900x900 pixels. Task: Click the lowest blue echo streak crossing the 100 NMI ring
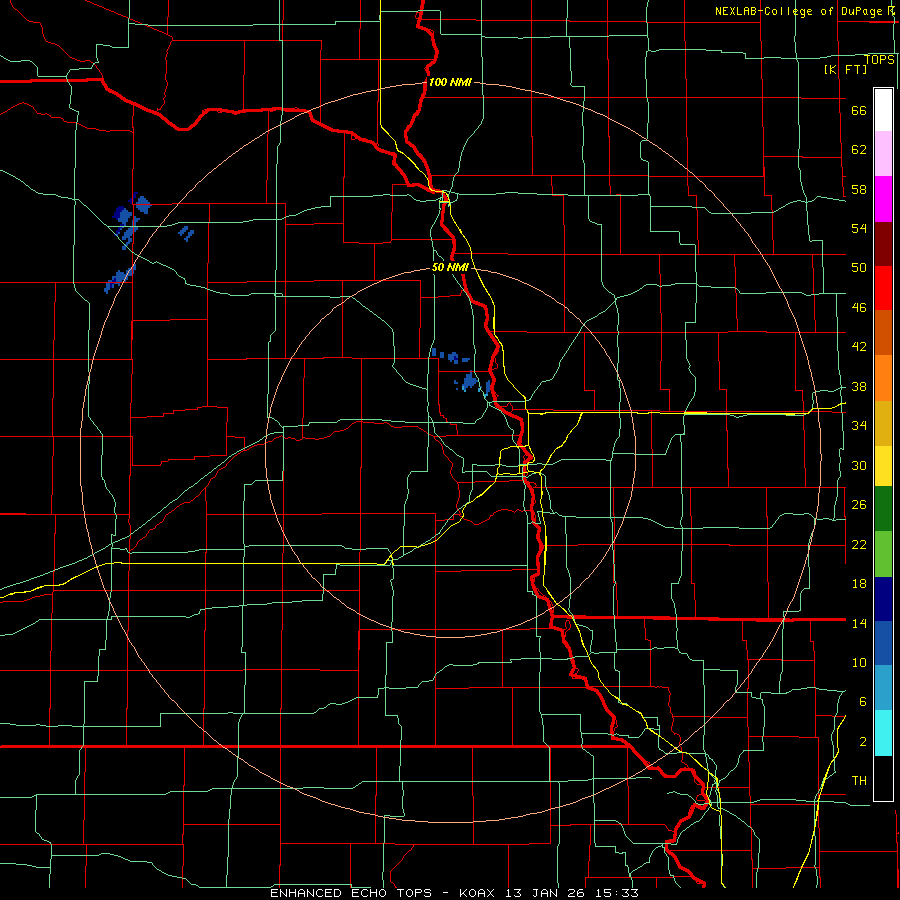(x=119, y=279)
